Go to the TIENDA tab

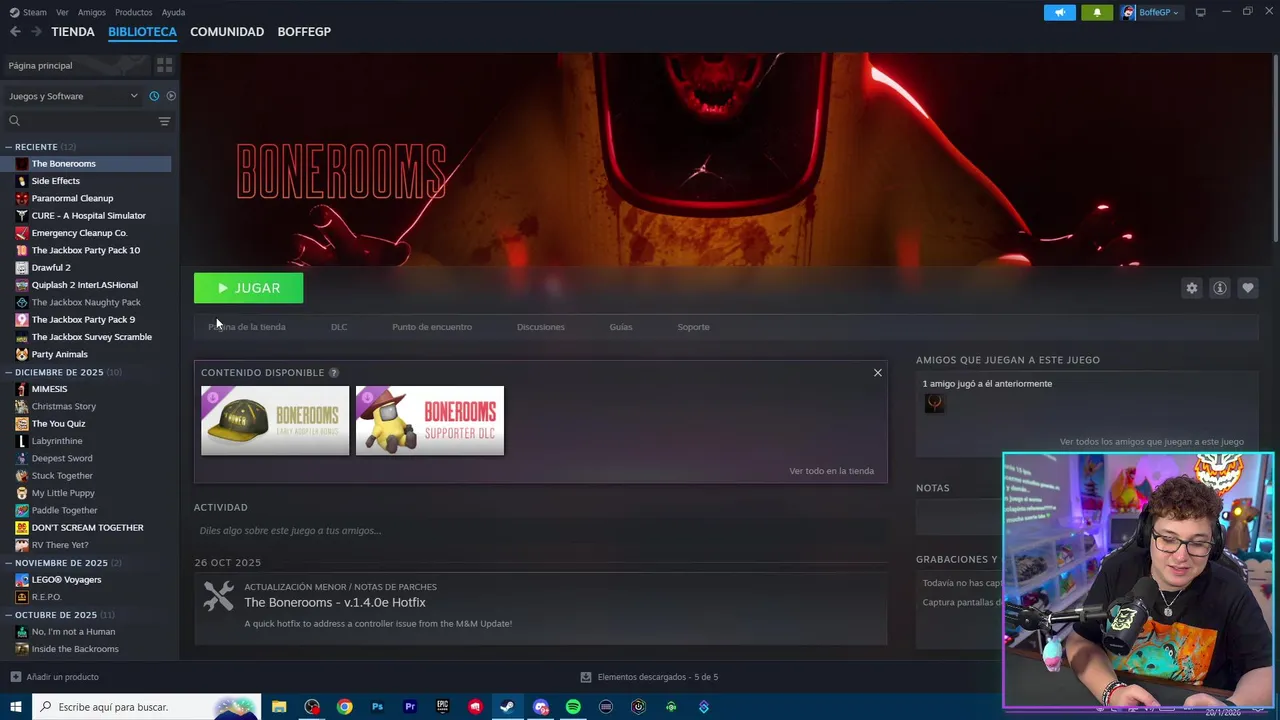[x=73, y=32]
